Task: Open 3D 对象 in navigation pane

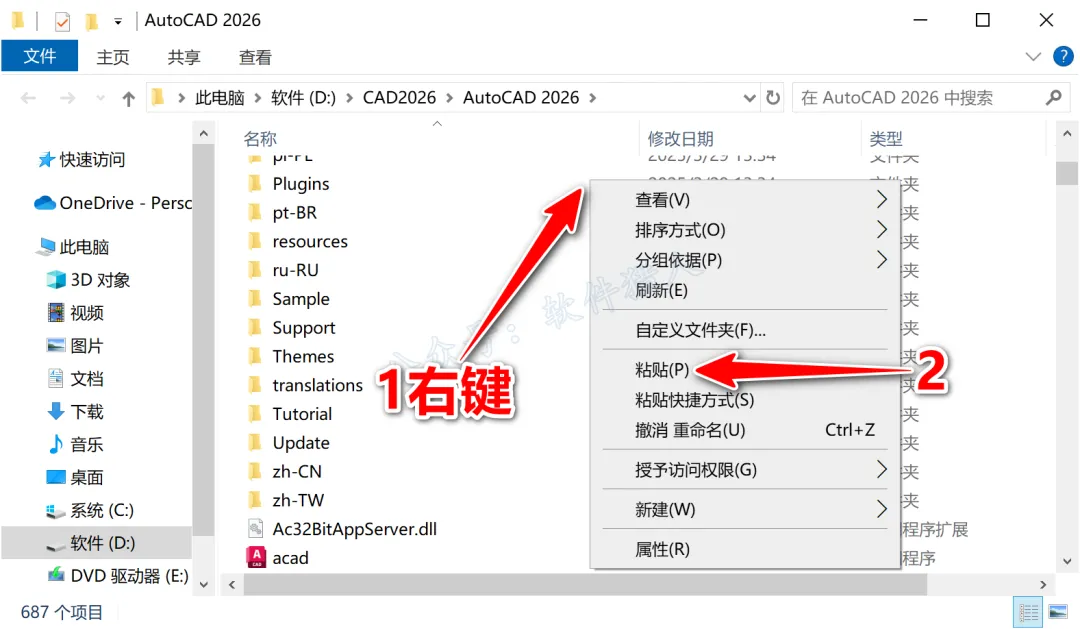Action: point(88,280)
